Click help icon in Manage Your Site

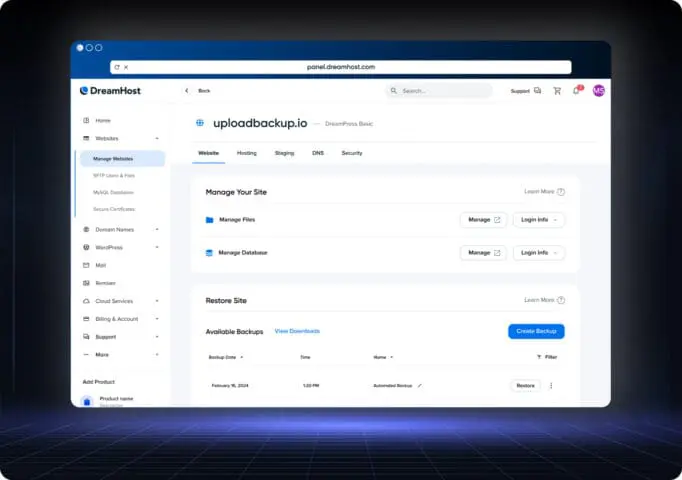561,192
